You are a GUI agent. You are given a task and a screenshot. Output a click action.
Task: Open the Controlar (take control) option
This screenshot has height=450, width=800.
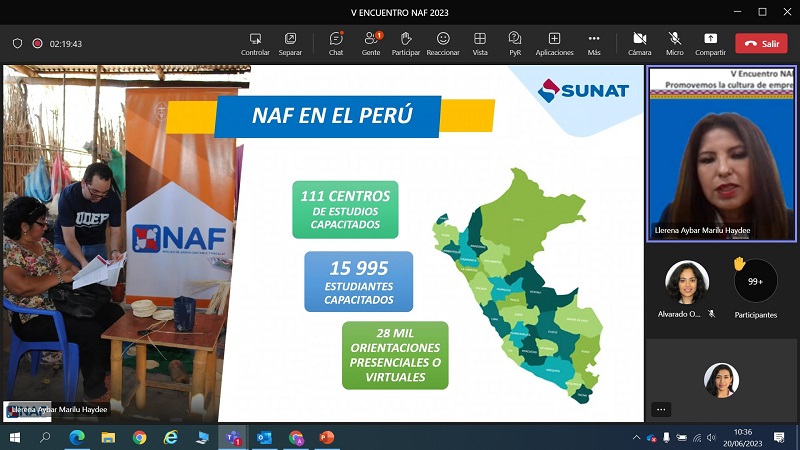tap(255, 44)
